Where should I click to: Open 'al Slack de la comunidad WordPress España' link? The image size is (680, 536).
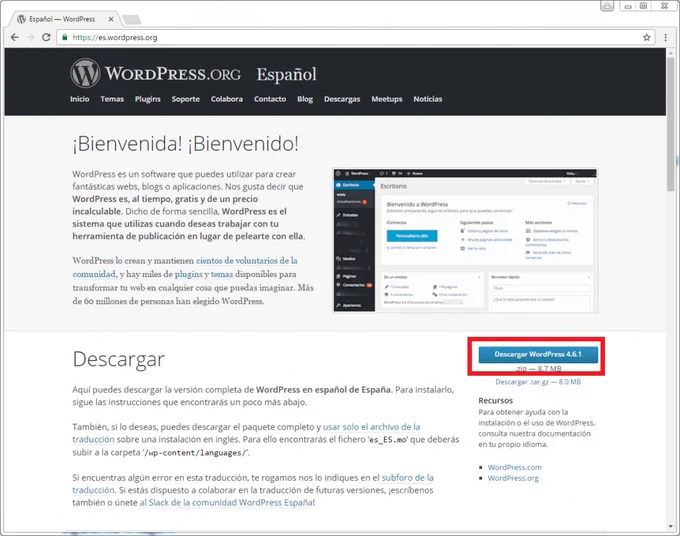click(x=226, y=503)
